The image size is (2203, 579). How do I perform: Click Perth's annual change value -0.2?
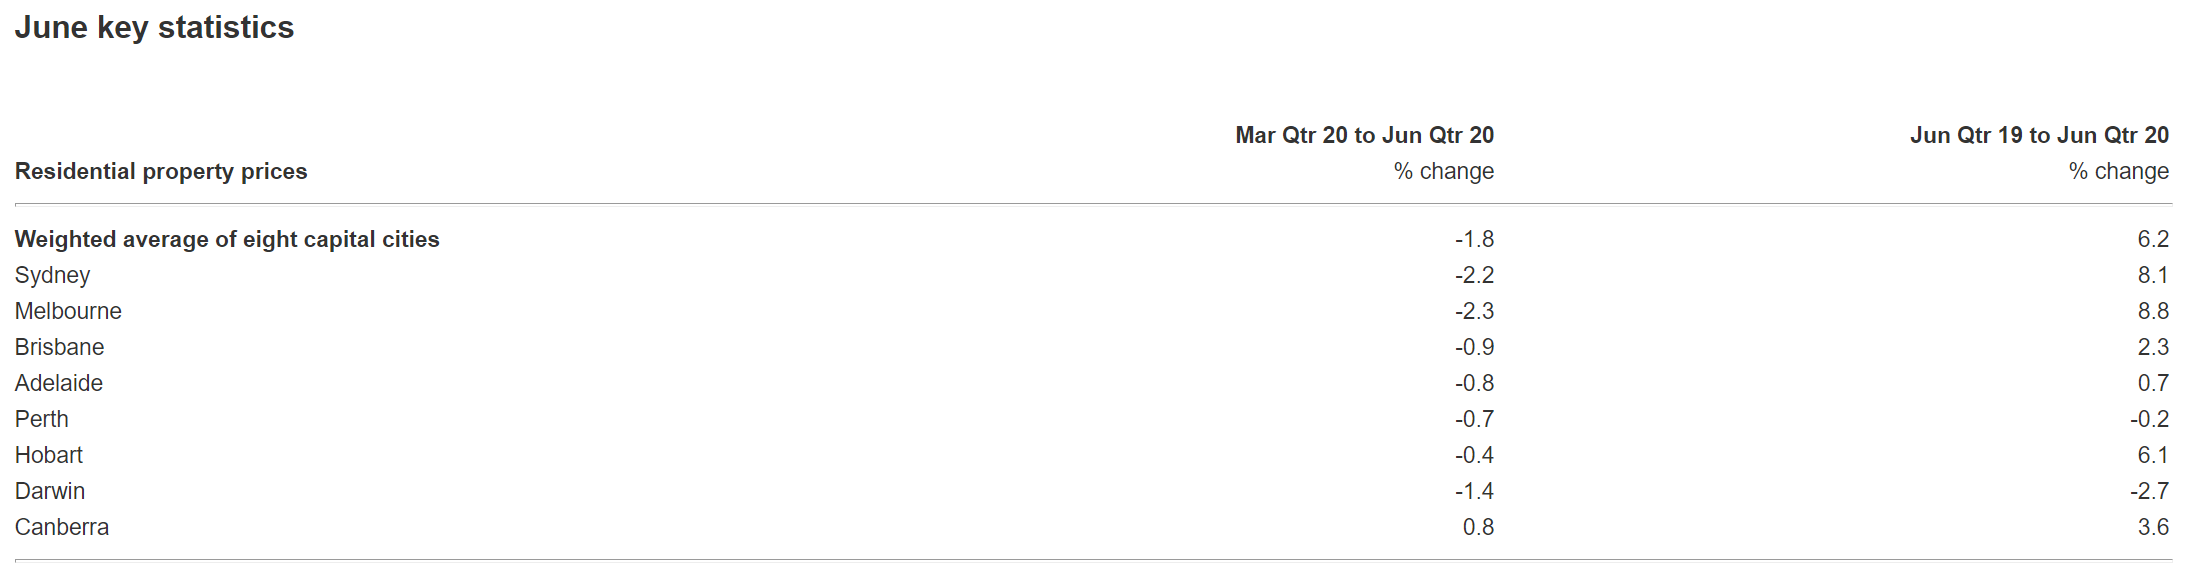(2149, 419)
